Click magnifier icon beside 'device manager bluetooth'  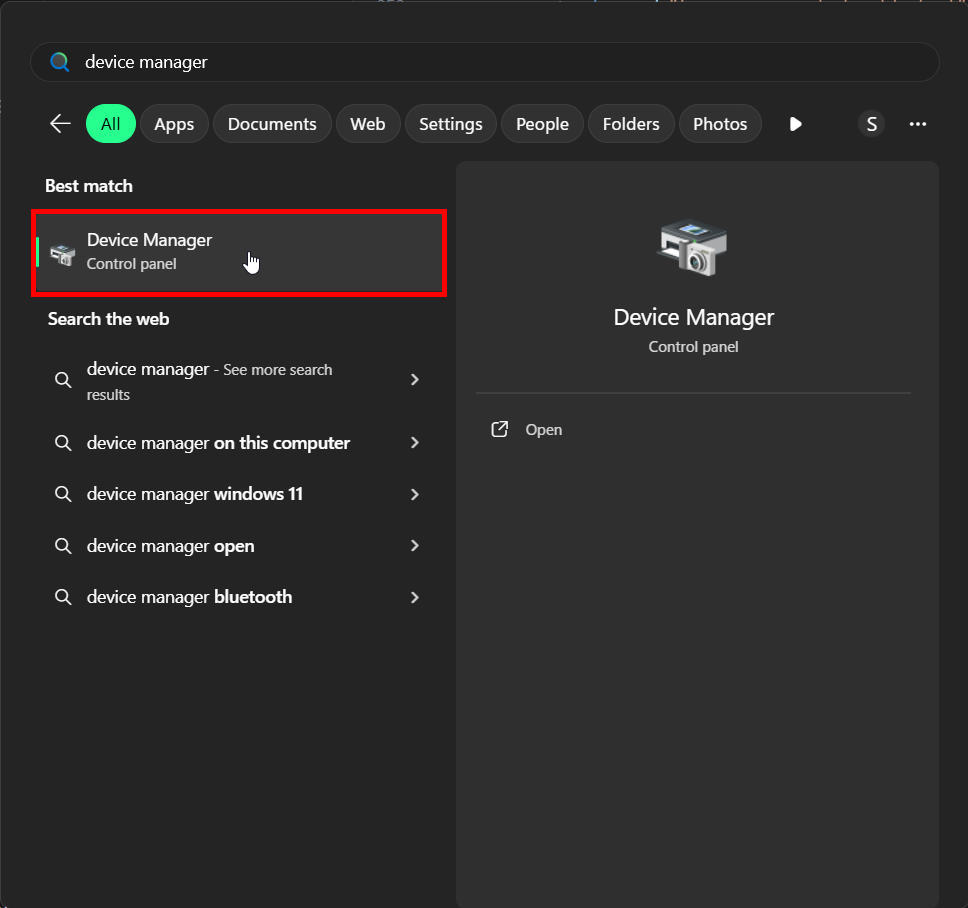point(63,597)
